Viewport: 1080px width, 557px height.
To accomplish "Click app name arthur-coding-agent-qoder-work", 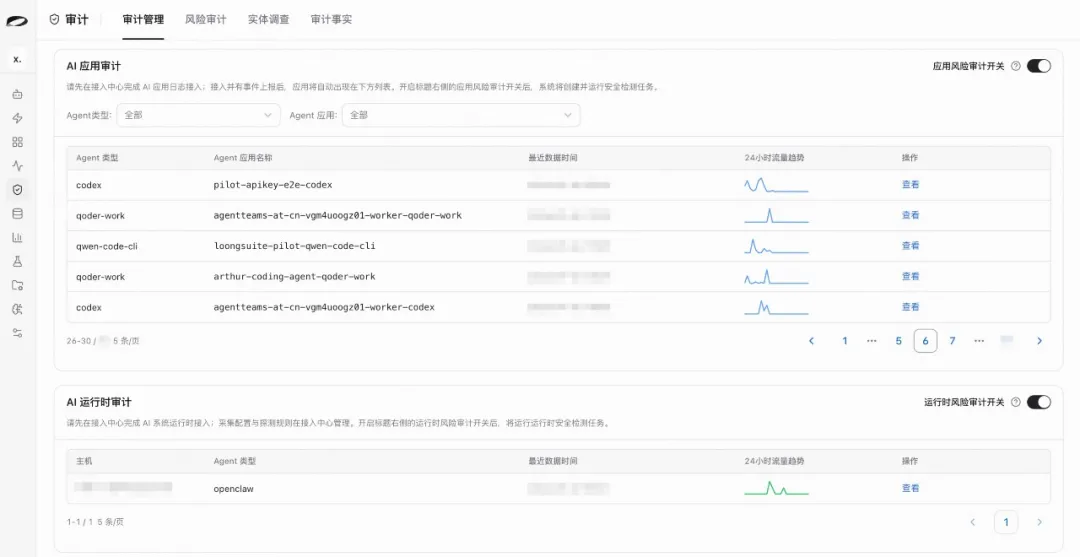I will point(294,276).
